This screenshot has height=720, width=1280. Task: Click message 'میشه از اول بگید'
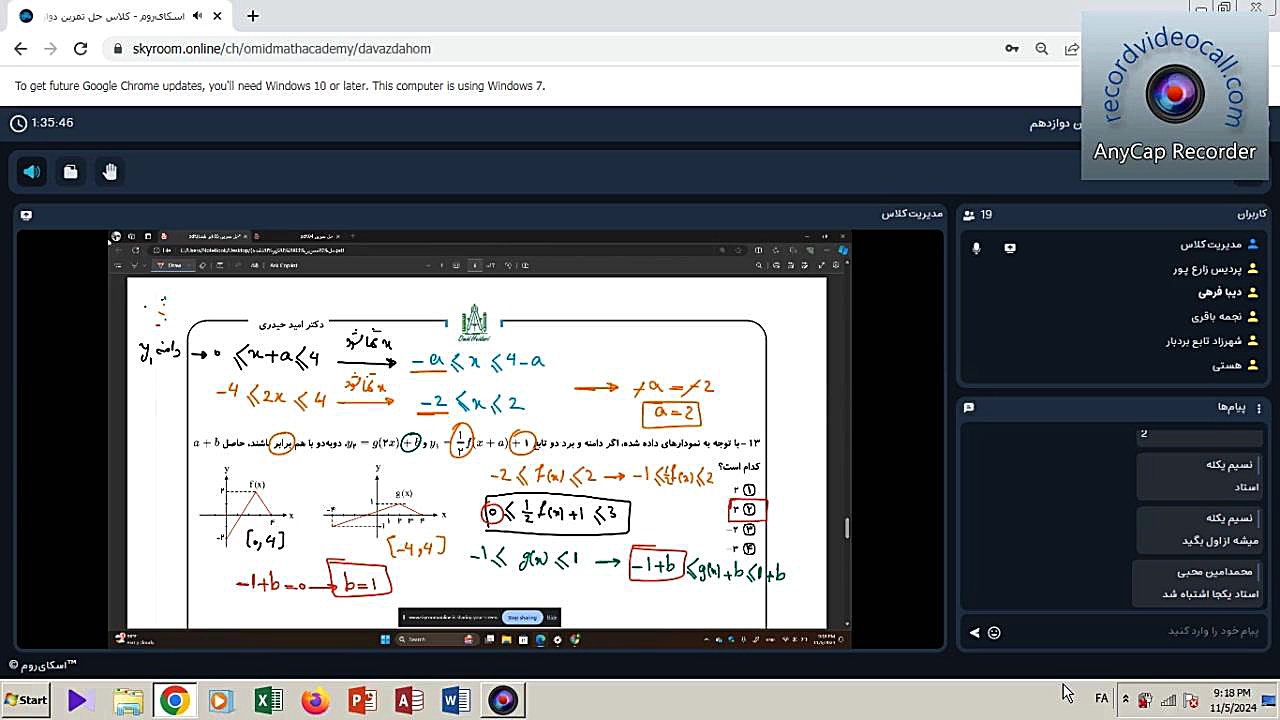tap(1220, 541)
